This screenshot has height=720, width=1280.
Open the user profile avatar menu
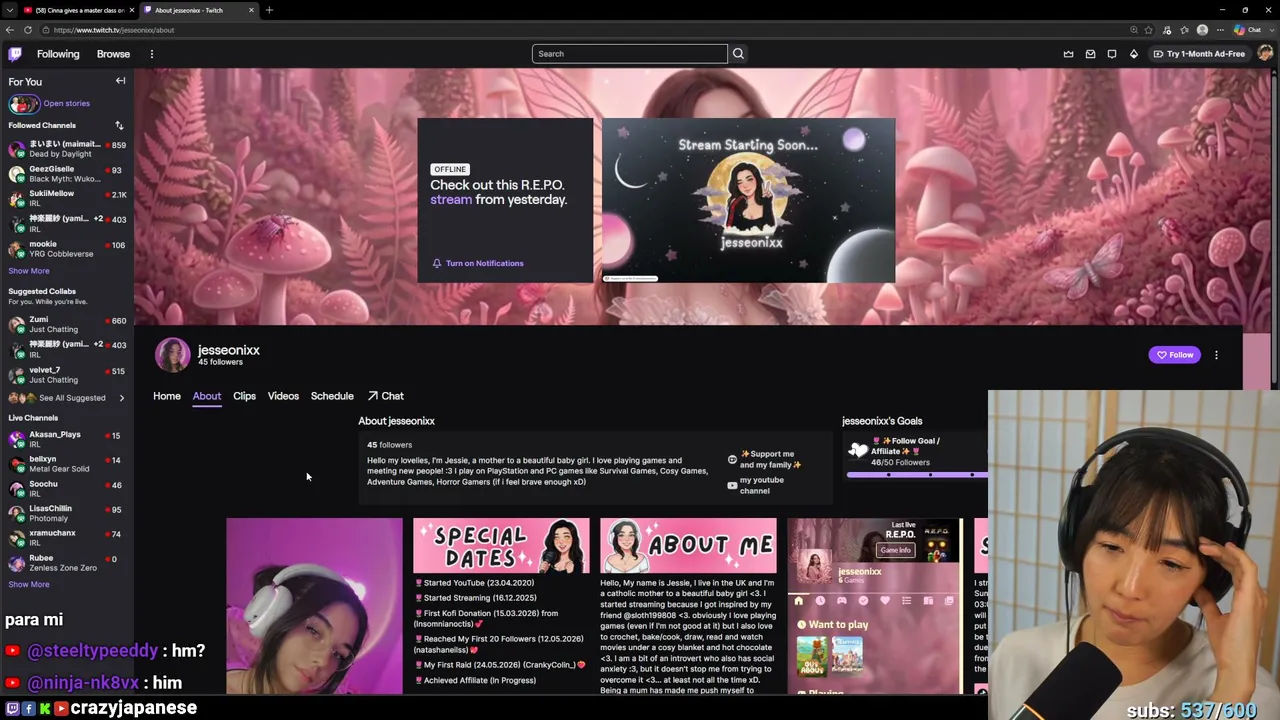point(1265,54)
